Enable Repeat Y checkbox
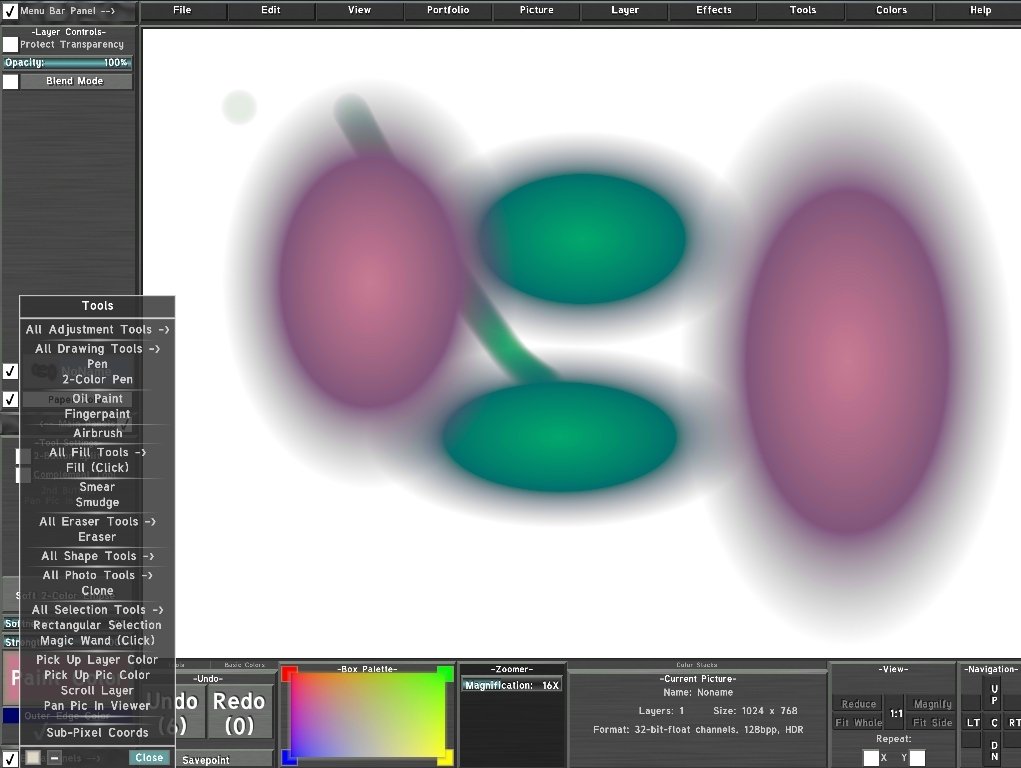 click(917, 758)
